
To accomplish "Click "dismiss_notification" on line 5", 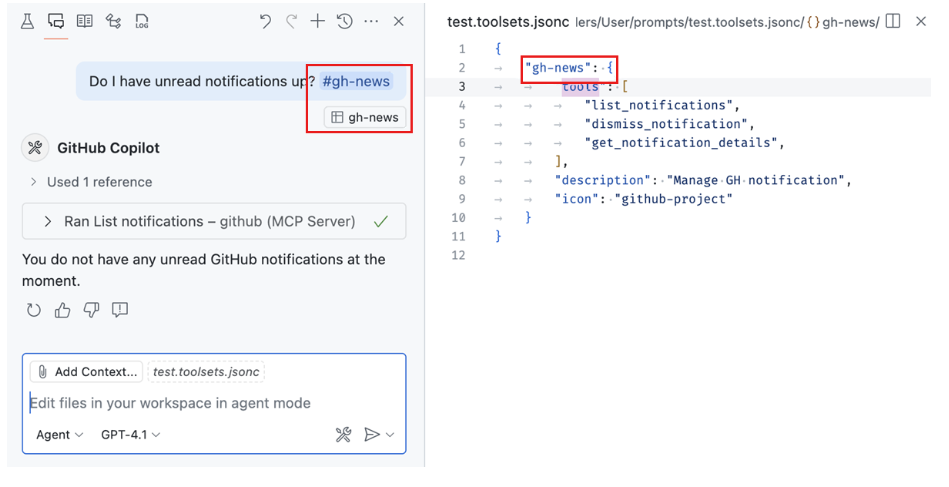I will tap(665, 124).
